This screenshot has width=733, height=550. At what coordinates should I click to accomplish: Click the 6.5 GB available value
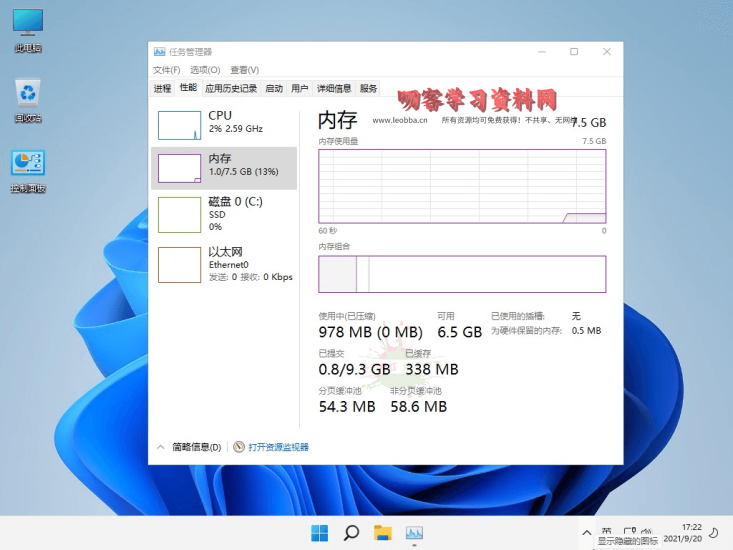[x=460, y=332]
